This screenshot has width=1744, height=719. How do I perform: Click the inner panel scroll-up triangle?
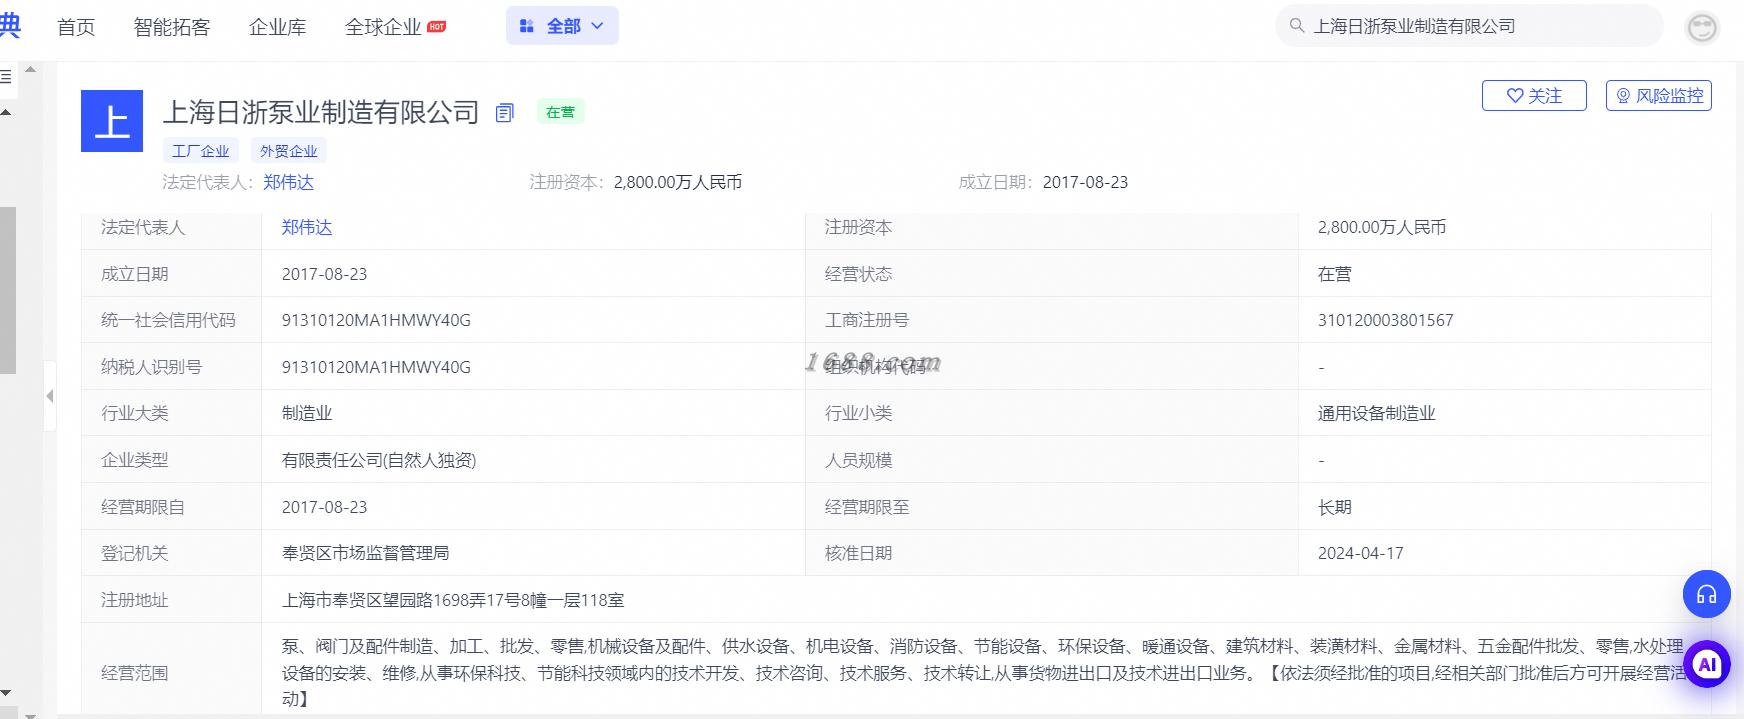coord(31,70)
